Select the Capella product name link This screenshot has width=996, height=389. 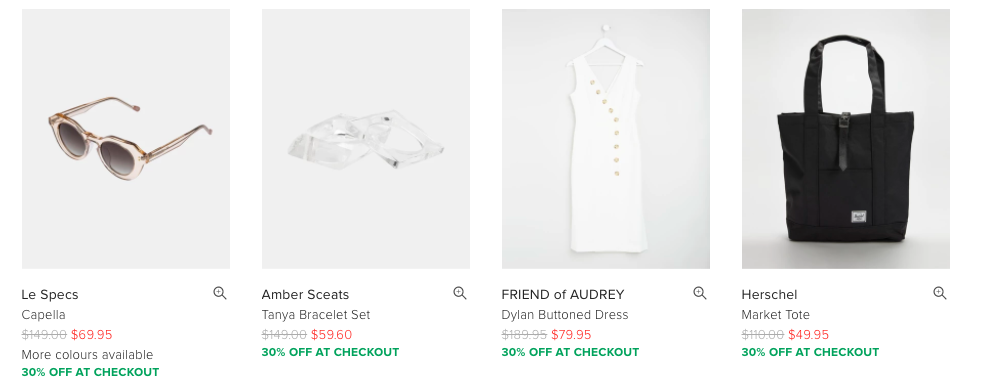(43, 315)
